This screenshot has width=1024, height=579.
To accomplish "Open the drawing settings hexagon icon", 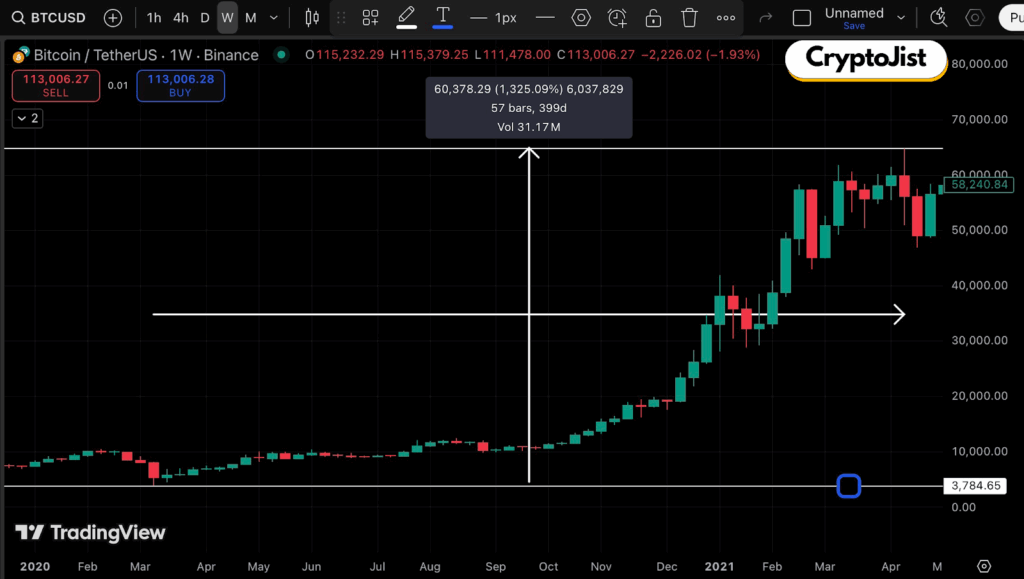I will click(x=581, y=17).
